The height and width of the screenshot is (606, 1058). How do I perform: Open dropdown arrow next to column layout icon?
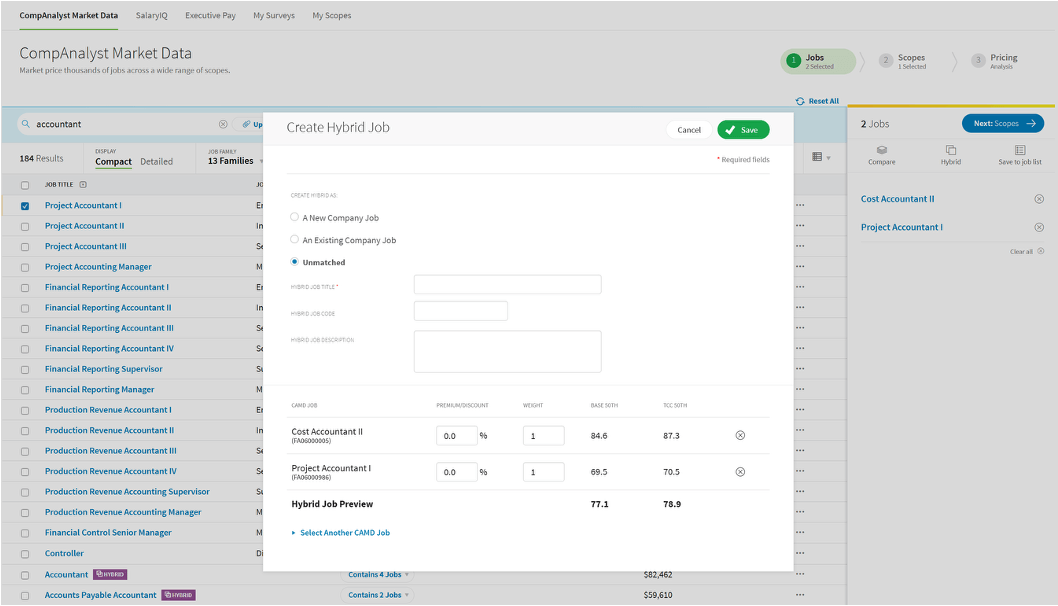coord(829,158)
